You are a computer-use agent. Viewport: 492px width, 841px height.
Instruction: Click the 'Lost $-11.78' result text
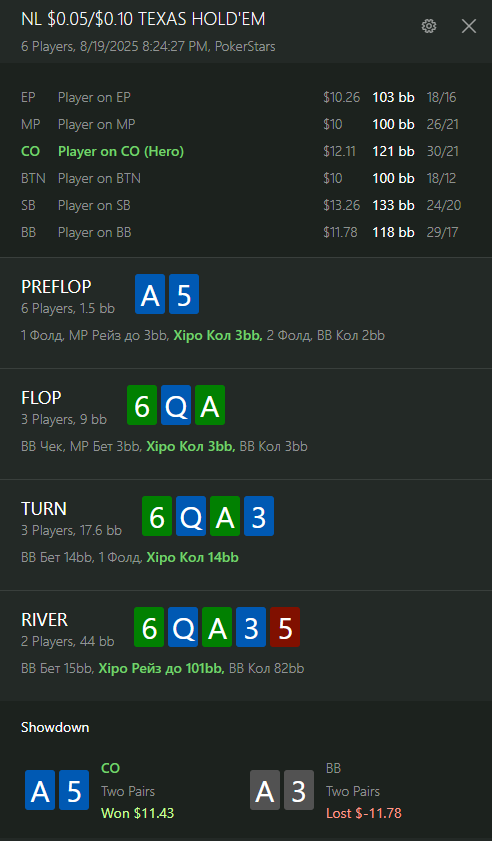pyautogui.click(x=364, y=813)
